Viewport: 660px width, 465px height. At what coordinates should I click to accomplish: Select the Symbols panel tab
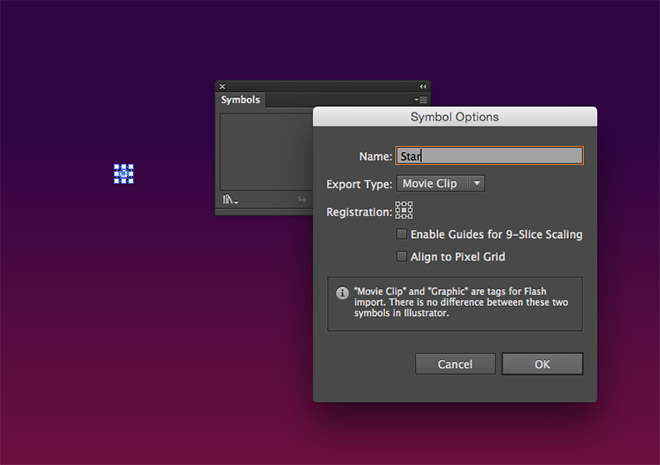240,100
